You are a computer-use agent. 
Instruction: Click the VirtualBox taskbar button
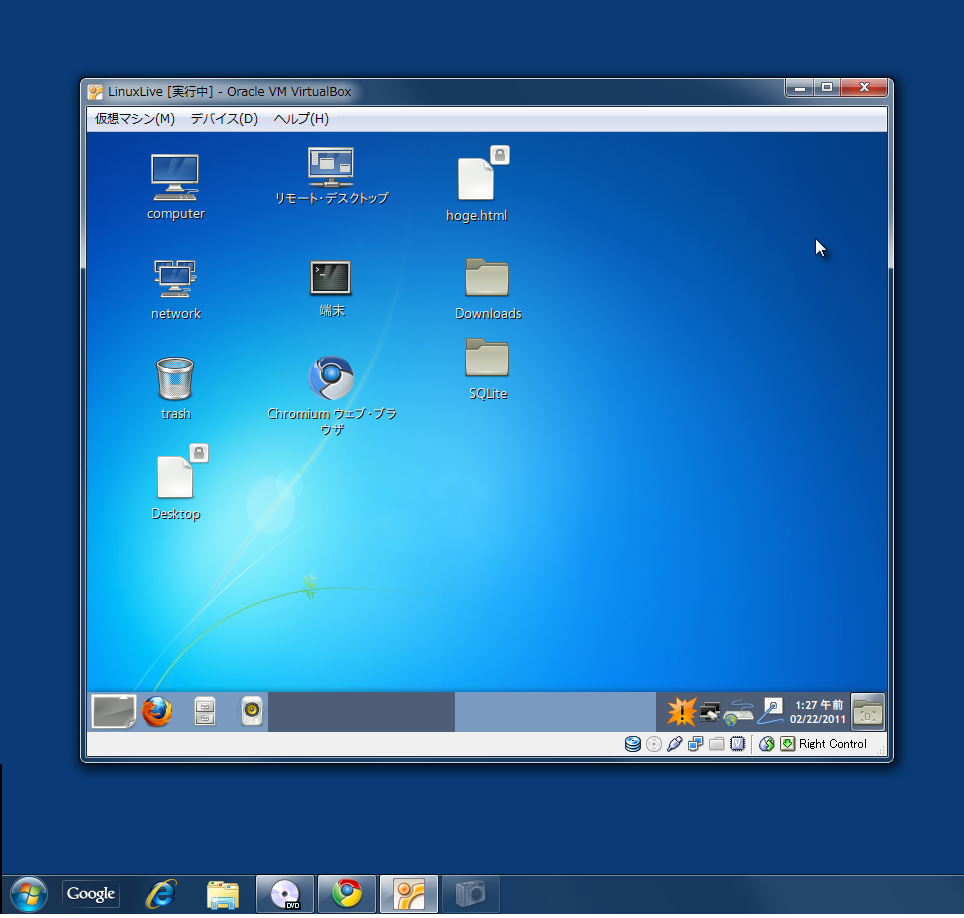[x=409, y=894]
